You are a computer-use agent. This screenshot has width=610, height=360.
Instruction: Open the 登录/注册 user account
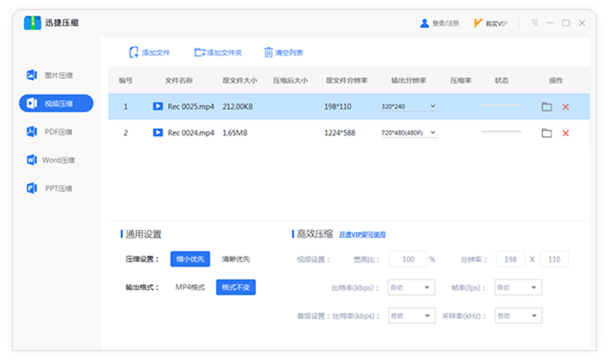coord(440,23)
